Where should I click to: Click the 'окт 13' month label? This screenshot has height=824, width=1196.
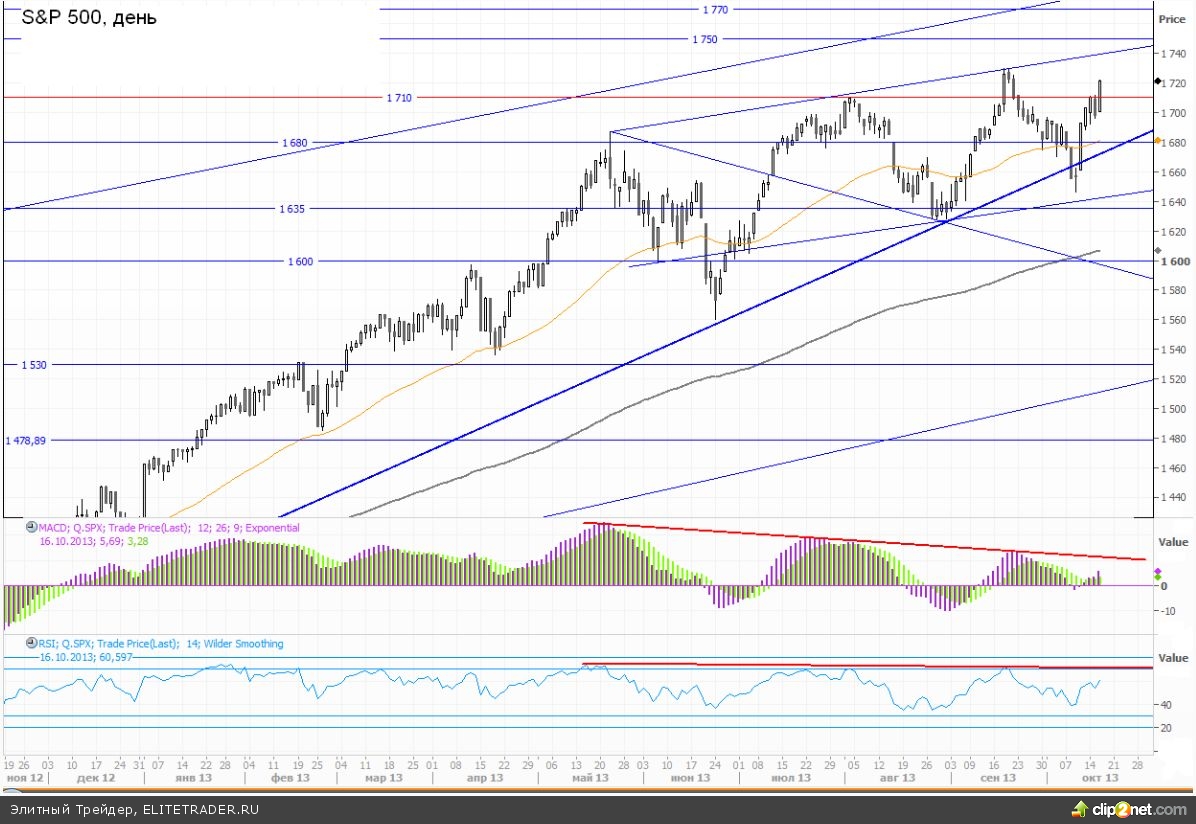coord(1100,778)
